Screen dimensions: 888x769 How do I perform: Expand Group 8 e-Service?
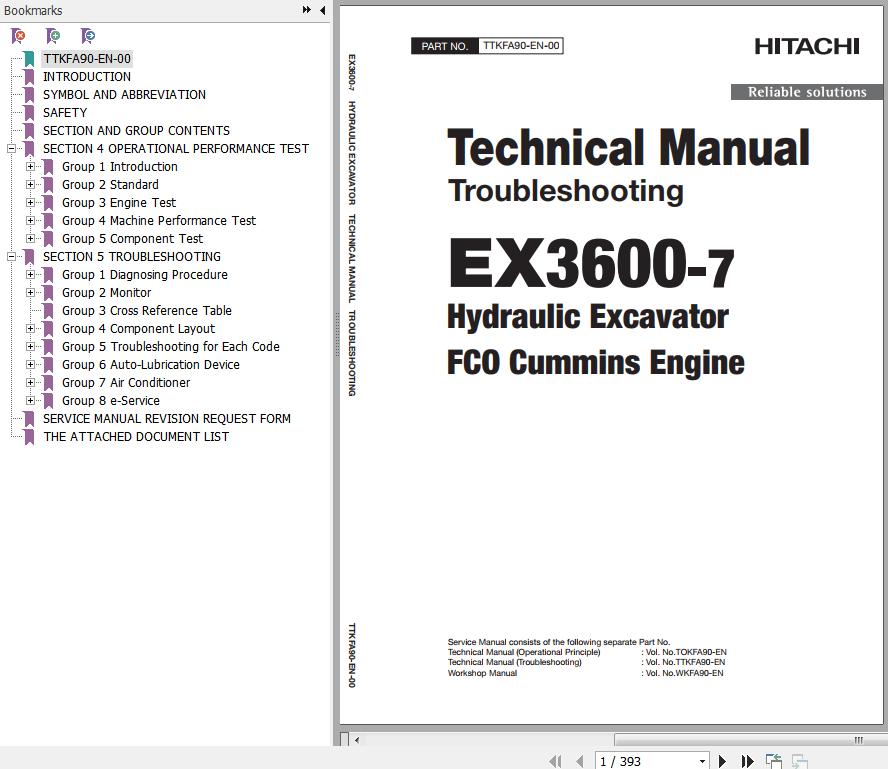click(31, 400)
